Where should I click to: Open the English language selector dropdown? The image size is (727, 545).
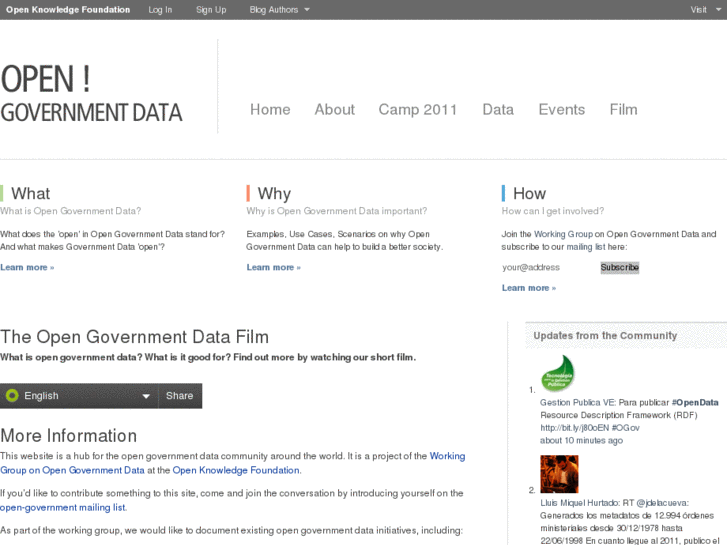pos(80,396)
